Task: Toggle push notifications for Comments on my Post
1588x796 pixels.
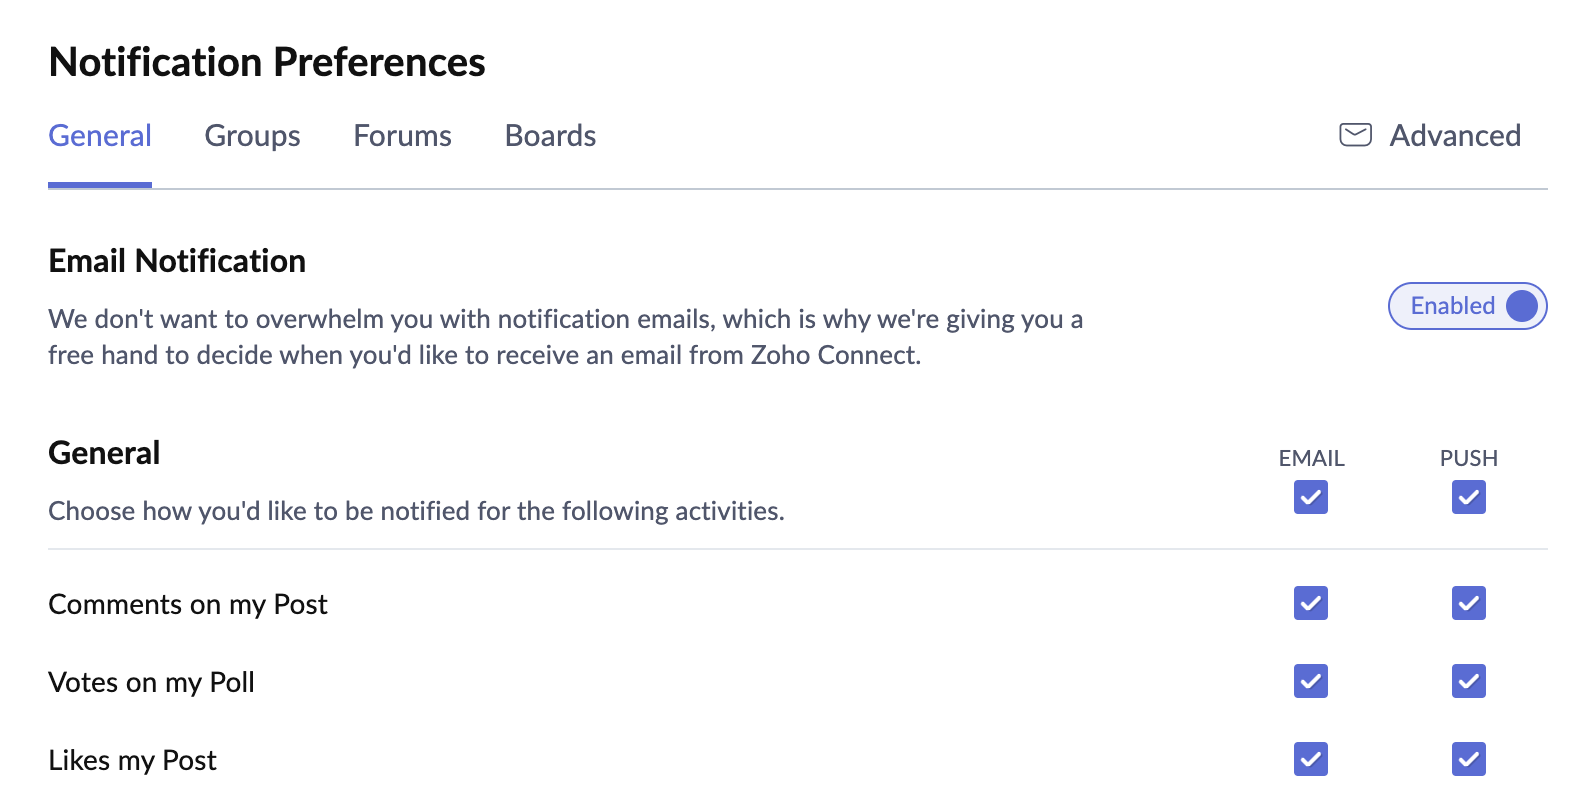Action: [x=1468, y=603]
